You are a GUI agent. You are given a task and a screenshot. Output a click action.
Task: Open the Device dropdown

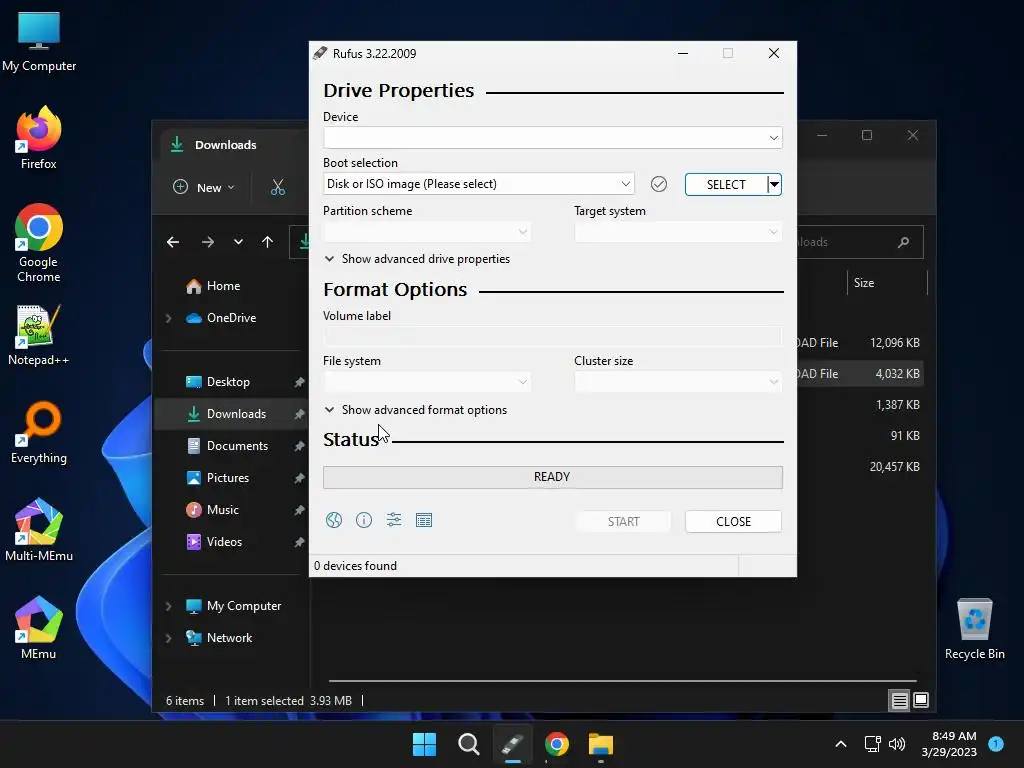click(x=552, y=138)
